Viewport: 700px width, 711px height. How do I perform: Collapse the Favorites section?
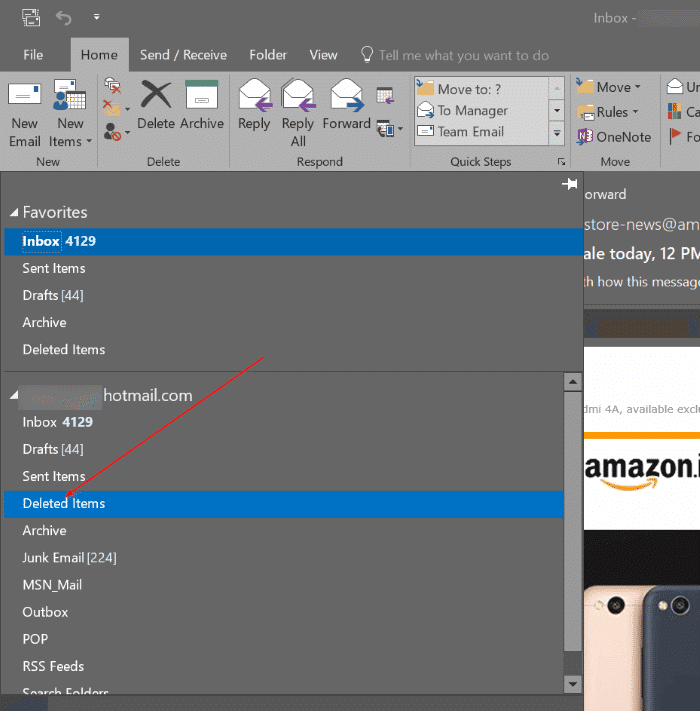click(x=14, y=212)
